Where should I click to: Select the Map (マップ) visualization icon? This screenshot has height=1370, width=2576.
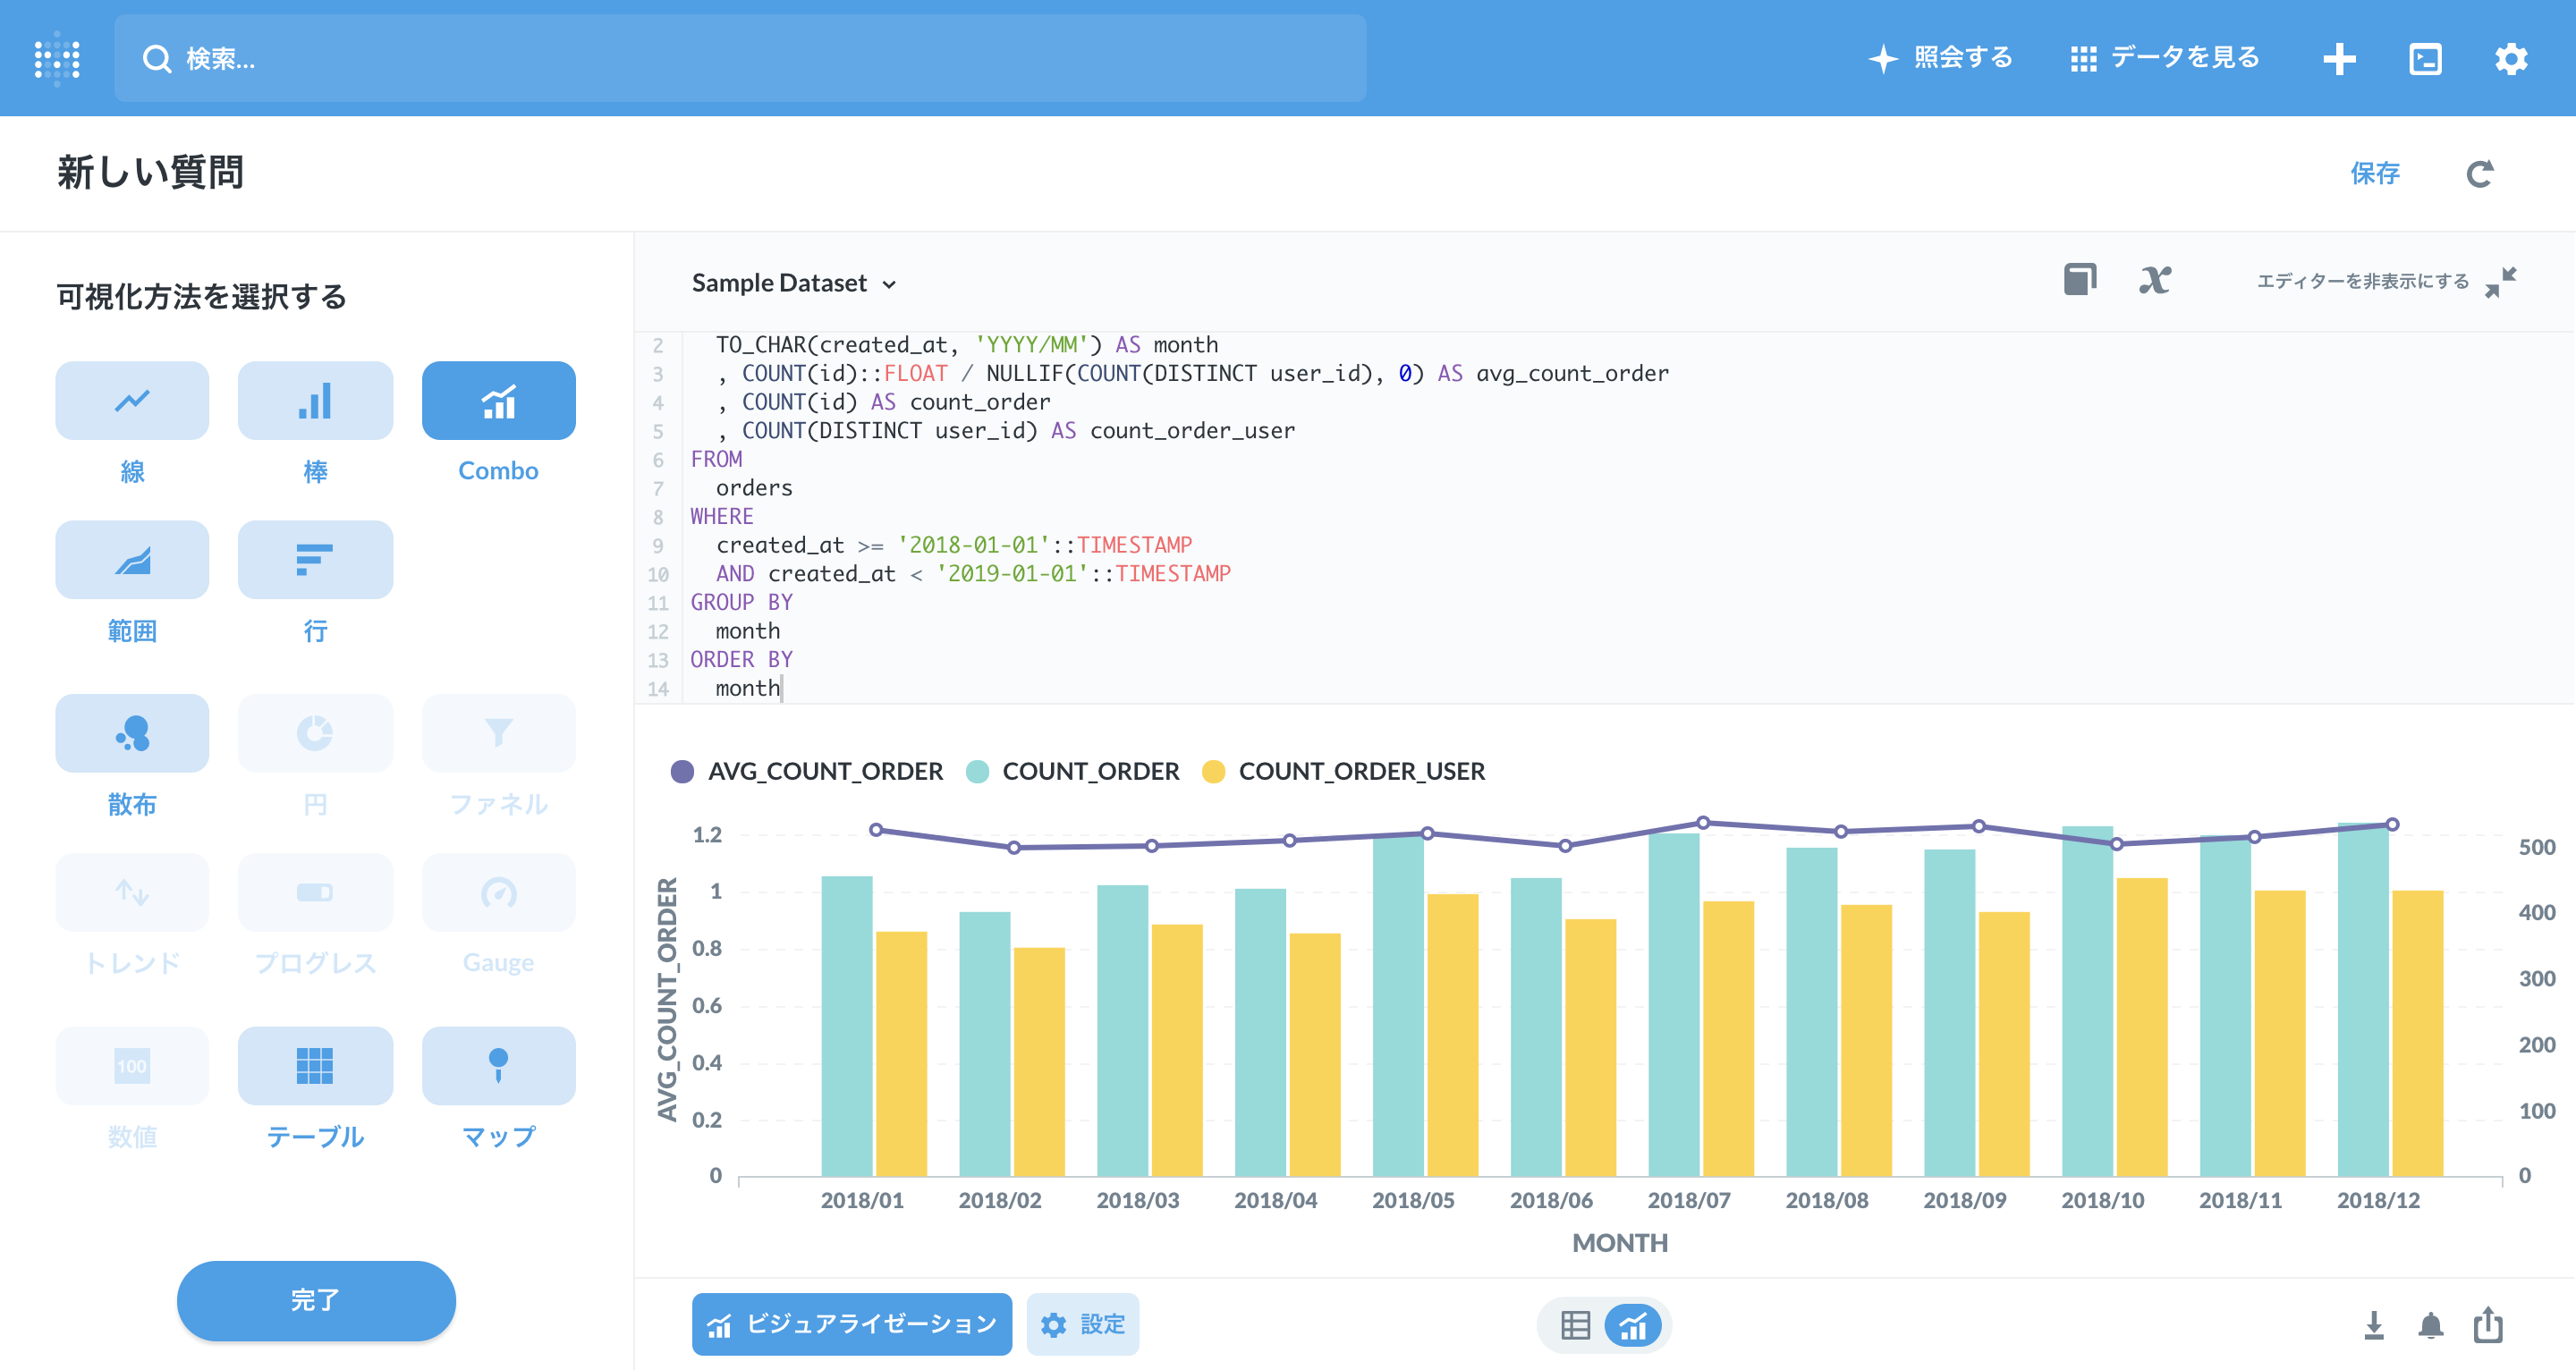coord(498,1066)
